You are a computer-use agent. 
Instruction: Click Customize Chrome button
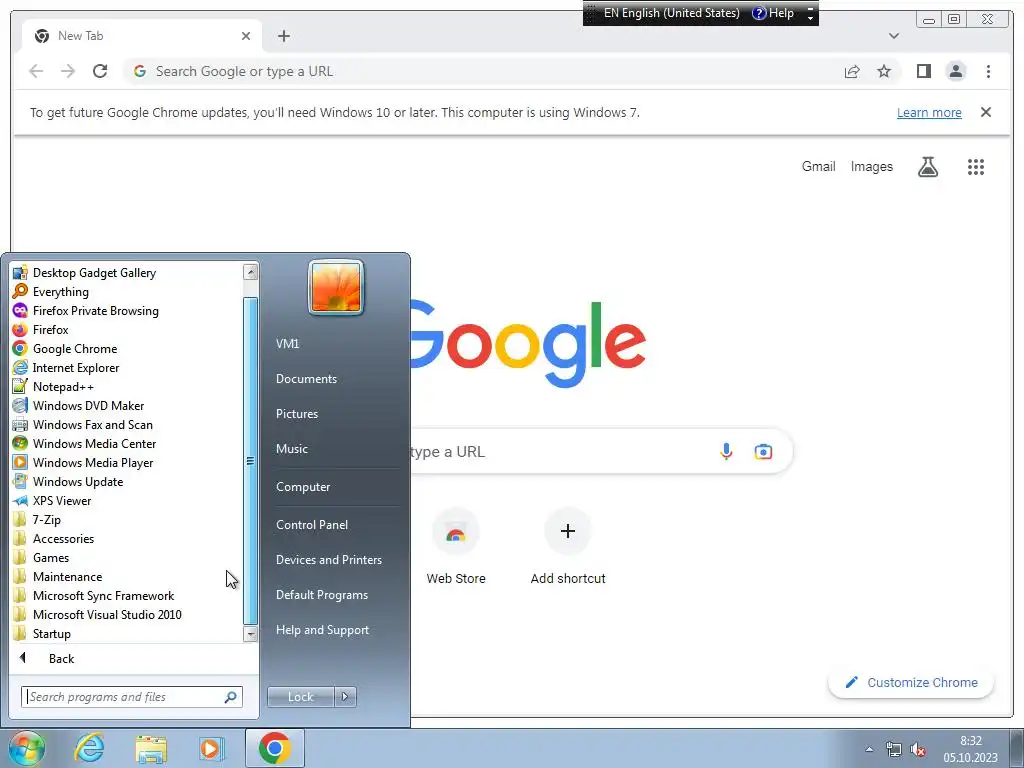pos(911,682)
